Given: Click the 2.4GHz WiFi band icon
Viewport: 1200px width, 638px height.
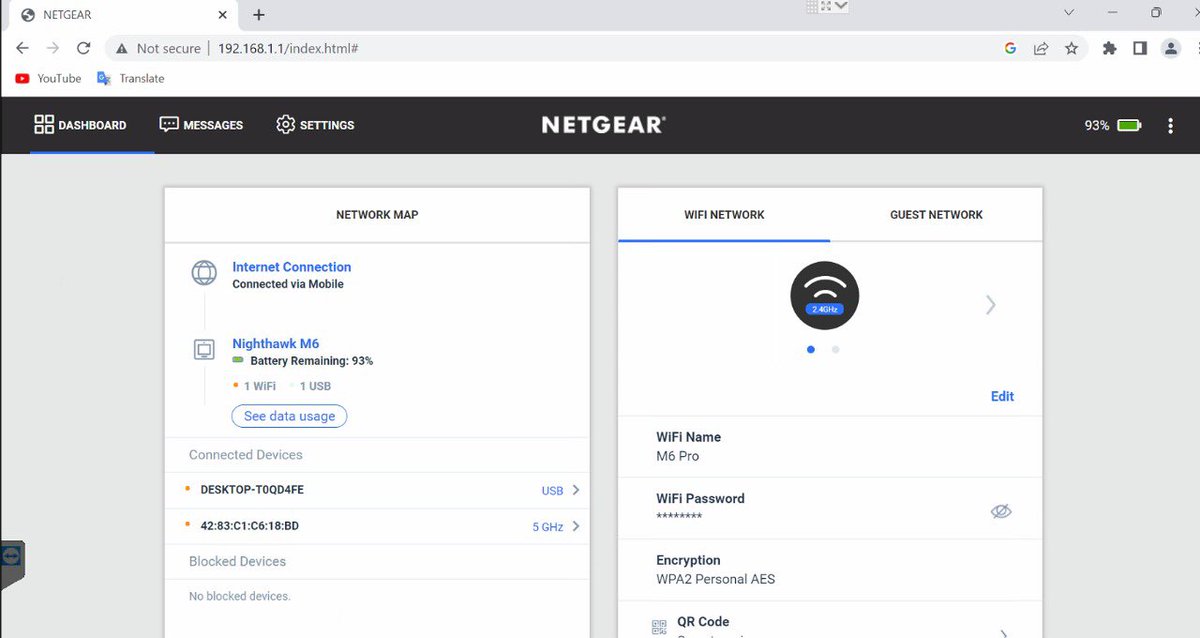Looking at the screenshot, I should pos(825,297).
